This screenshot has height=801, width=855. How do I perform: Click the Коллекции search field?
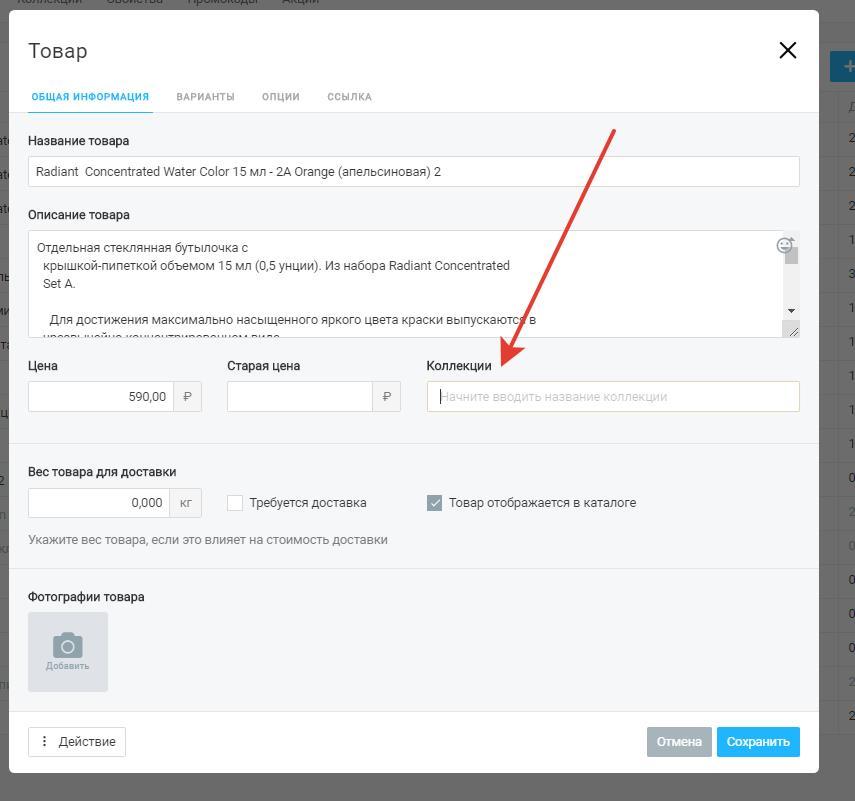point(613,396)
